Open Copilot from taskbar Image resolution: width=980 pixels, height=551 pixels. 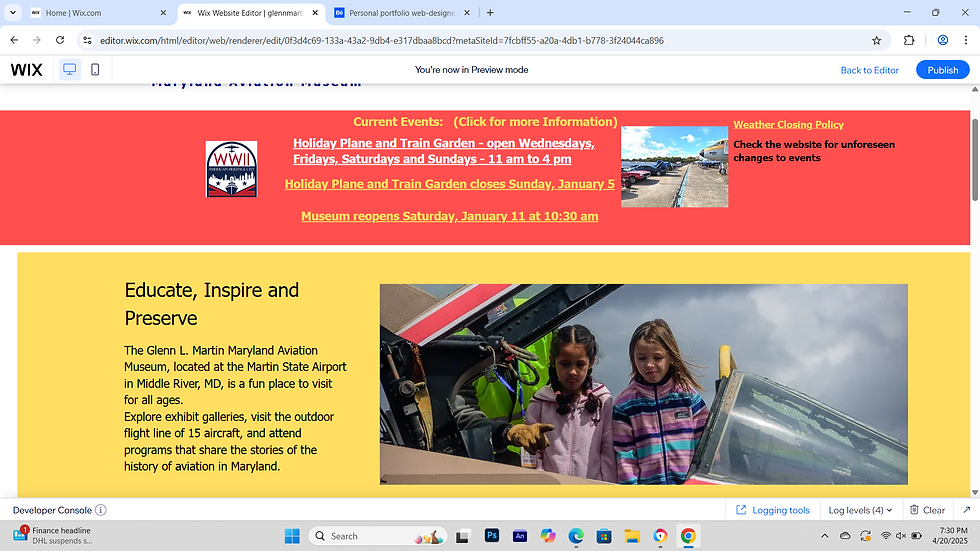548,536
